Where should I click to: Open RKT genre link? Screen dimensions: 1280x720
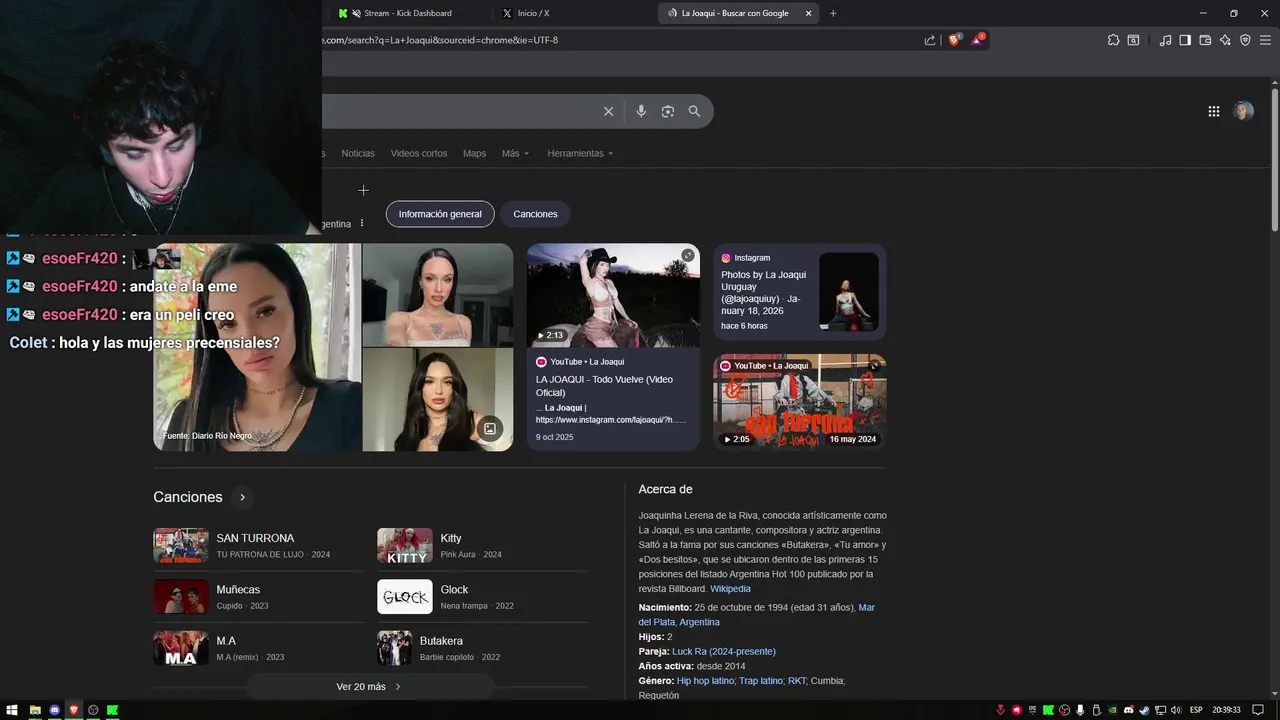[797, 681]
